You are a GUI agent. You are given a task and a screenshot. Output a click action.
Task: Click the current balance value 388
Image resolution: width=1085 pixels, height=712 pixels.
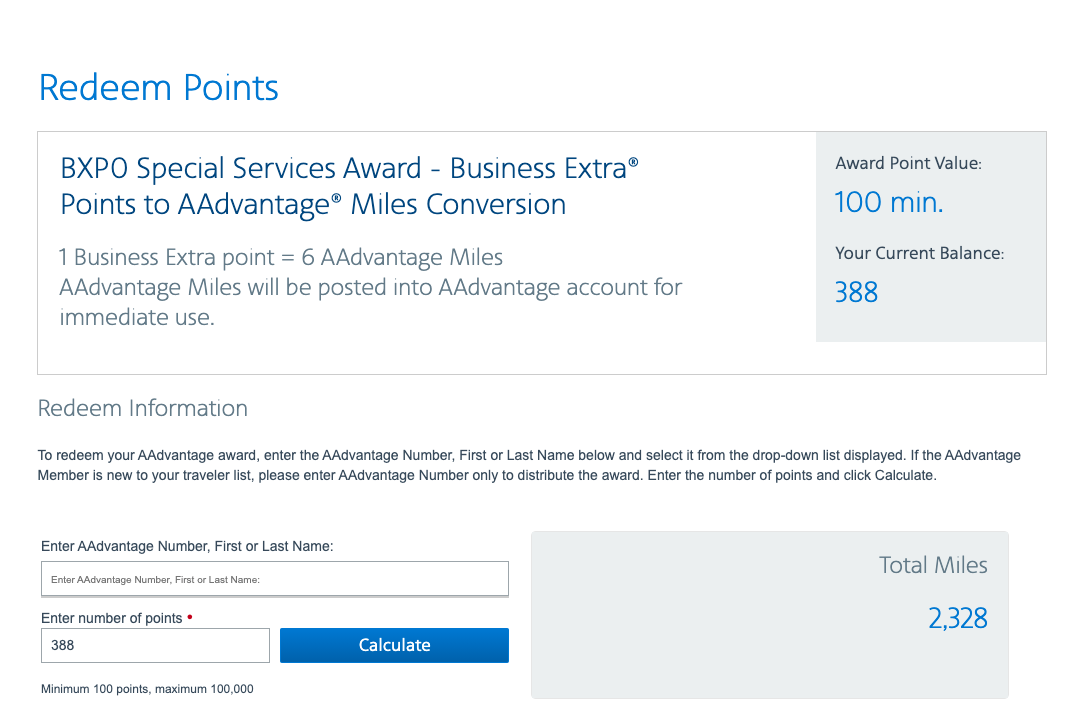pyautogui.click(x=856, y=292)
